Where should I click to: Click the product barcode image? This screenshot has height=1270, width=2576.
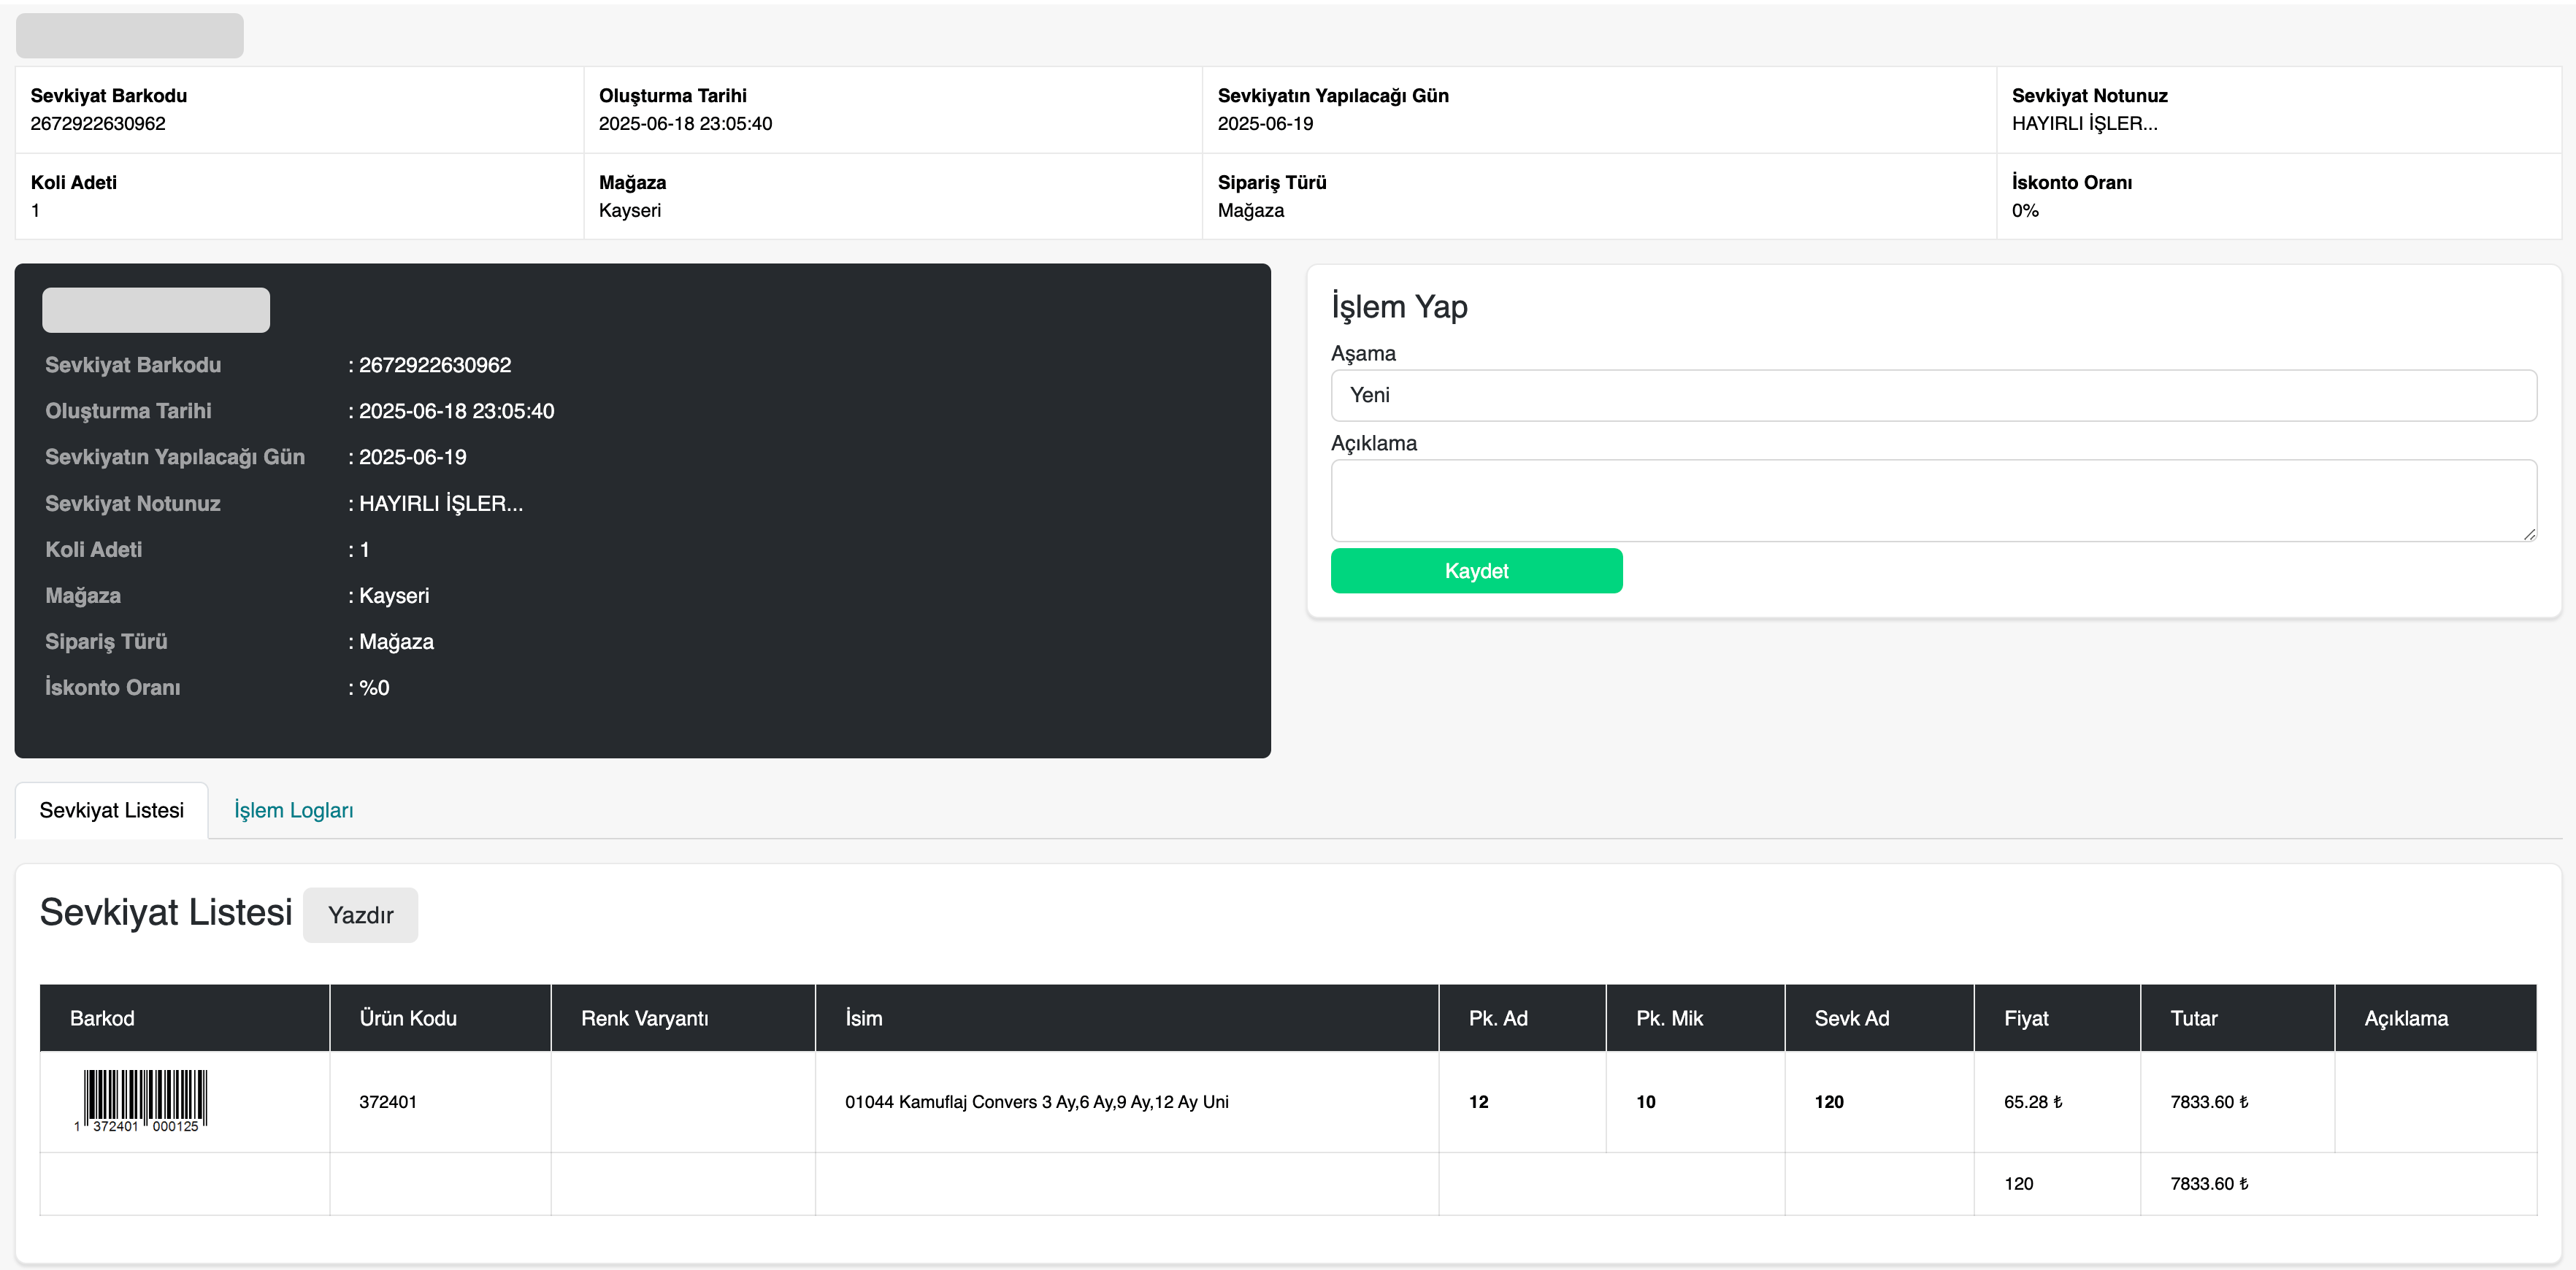[x=144, y=1100]
